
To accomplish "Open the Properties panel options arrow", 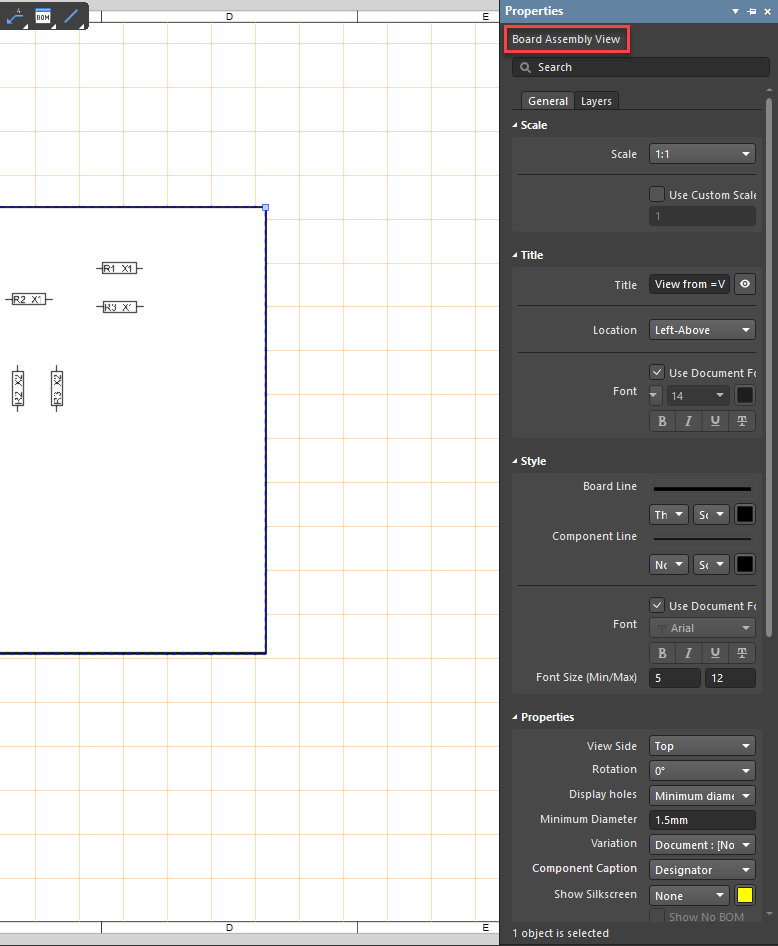I will click(736, 11).
